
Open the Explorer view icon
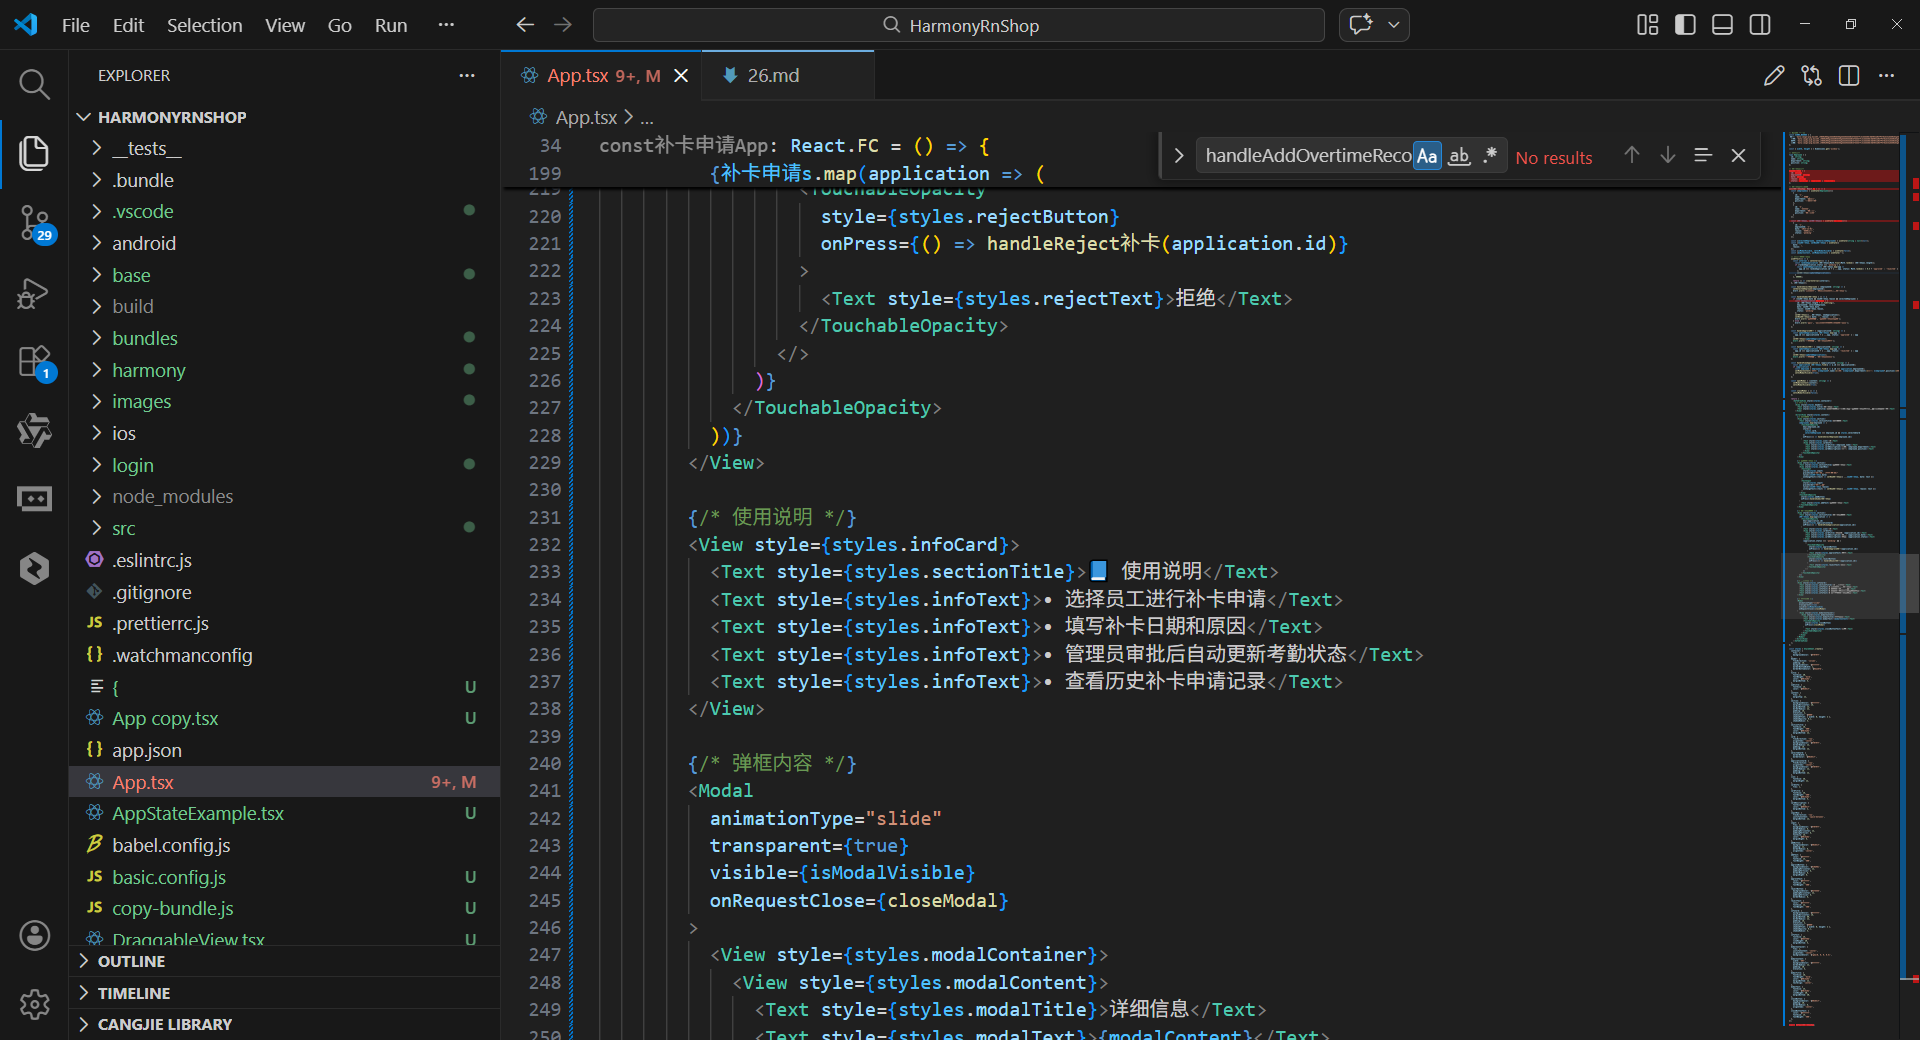click(x=34, y=153)
